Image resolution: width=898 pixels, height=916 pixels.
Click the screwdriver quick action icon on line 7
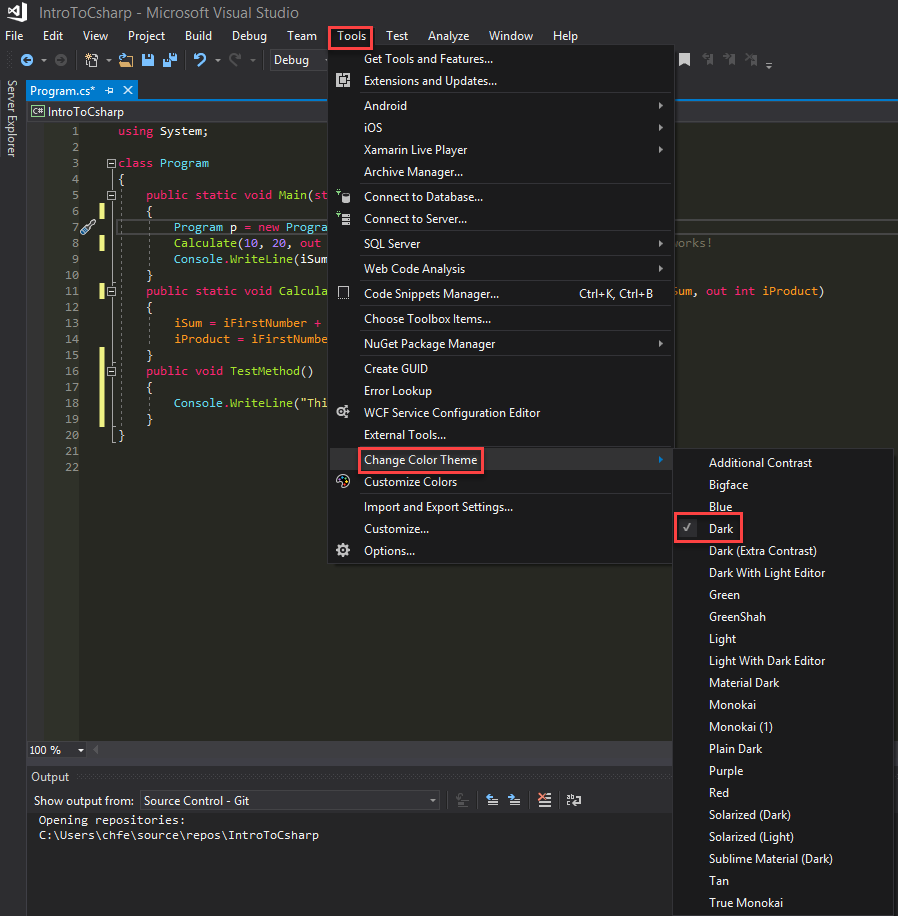point(88,227)
